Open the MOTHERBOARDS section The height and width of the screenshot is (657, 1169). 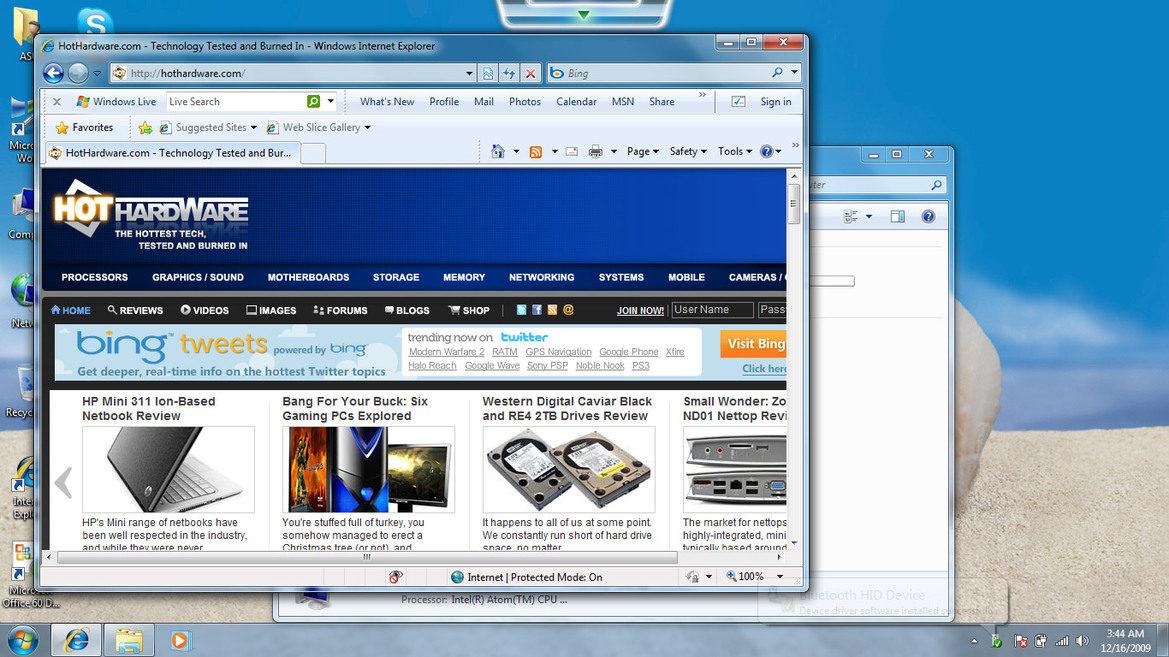tap(309, 277)
